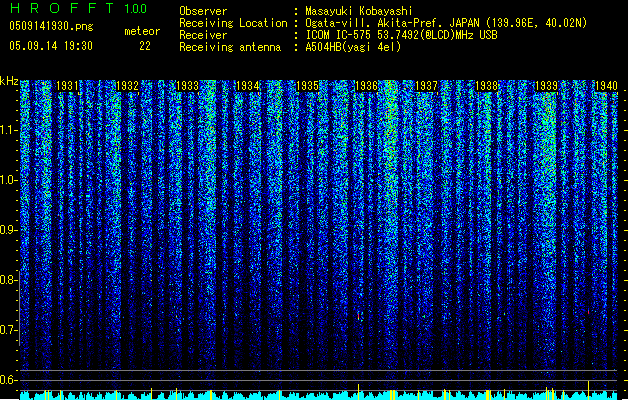This screenshot has height=400, width=629.
Task: Click the "Receiver" field label
Action: pos(203,35)
